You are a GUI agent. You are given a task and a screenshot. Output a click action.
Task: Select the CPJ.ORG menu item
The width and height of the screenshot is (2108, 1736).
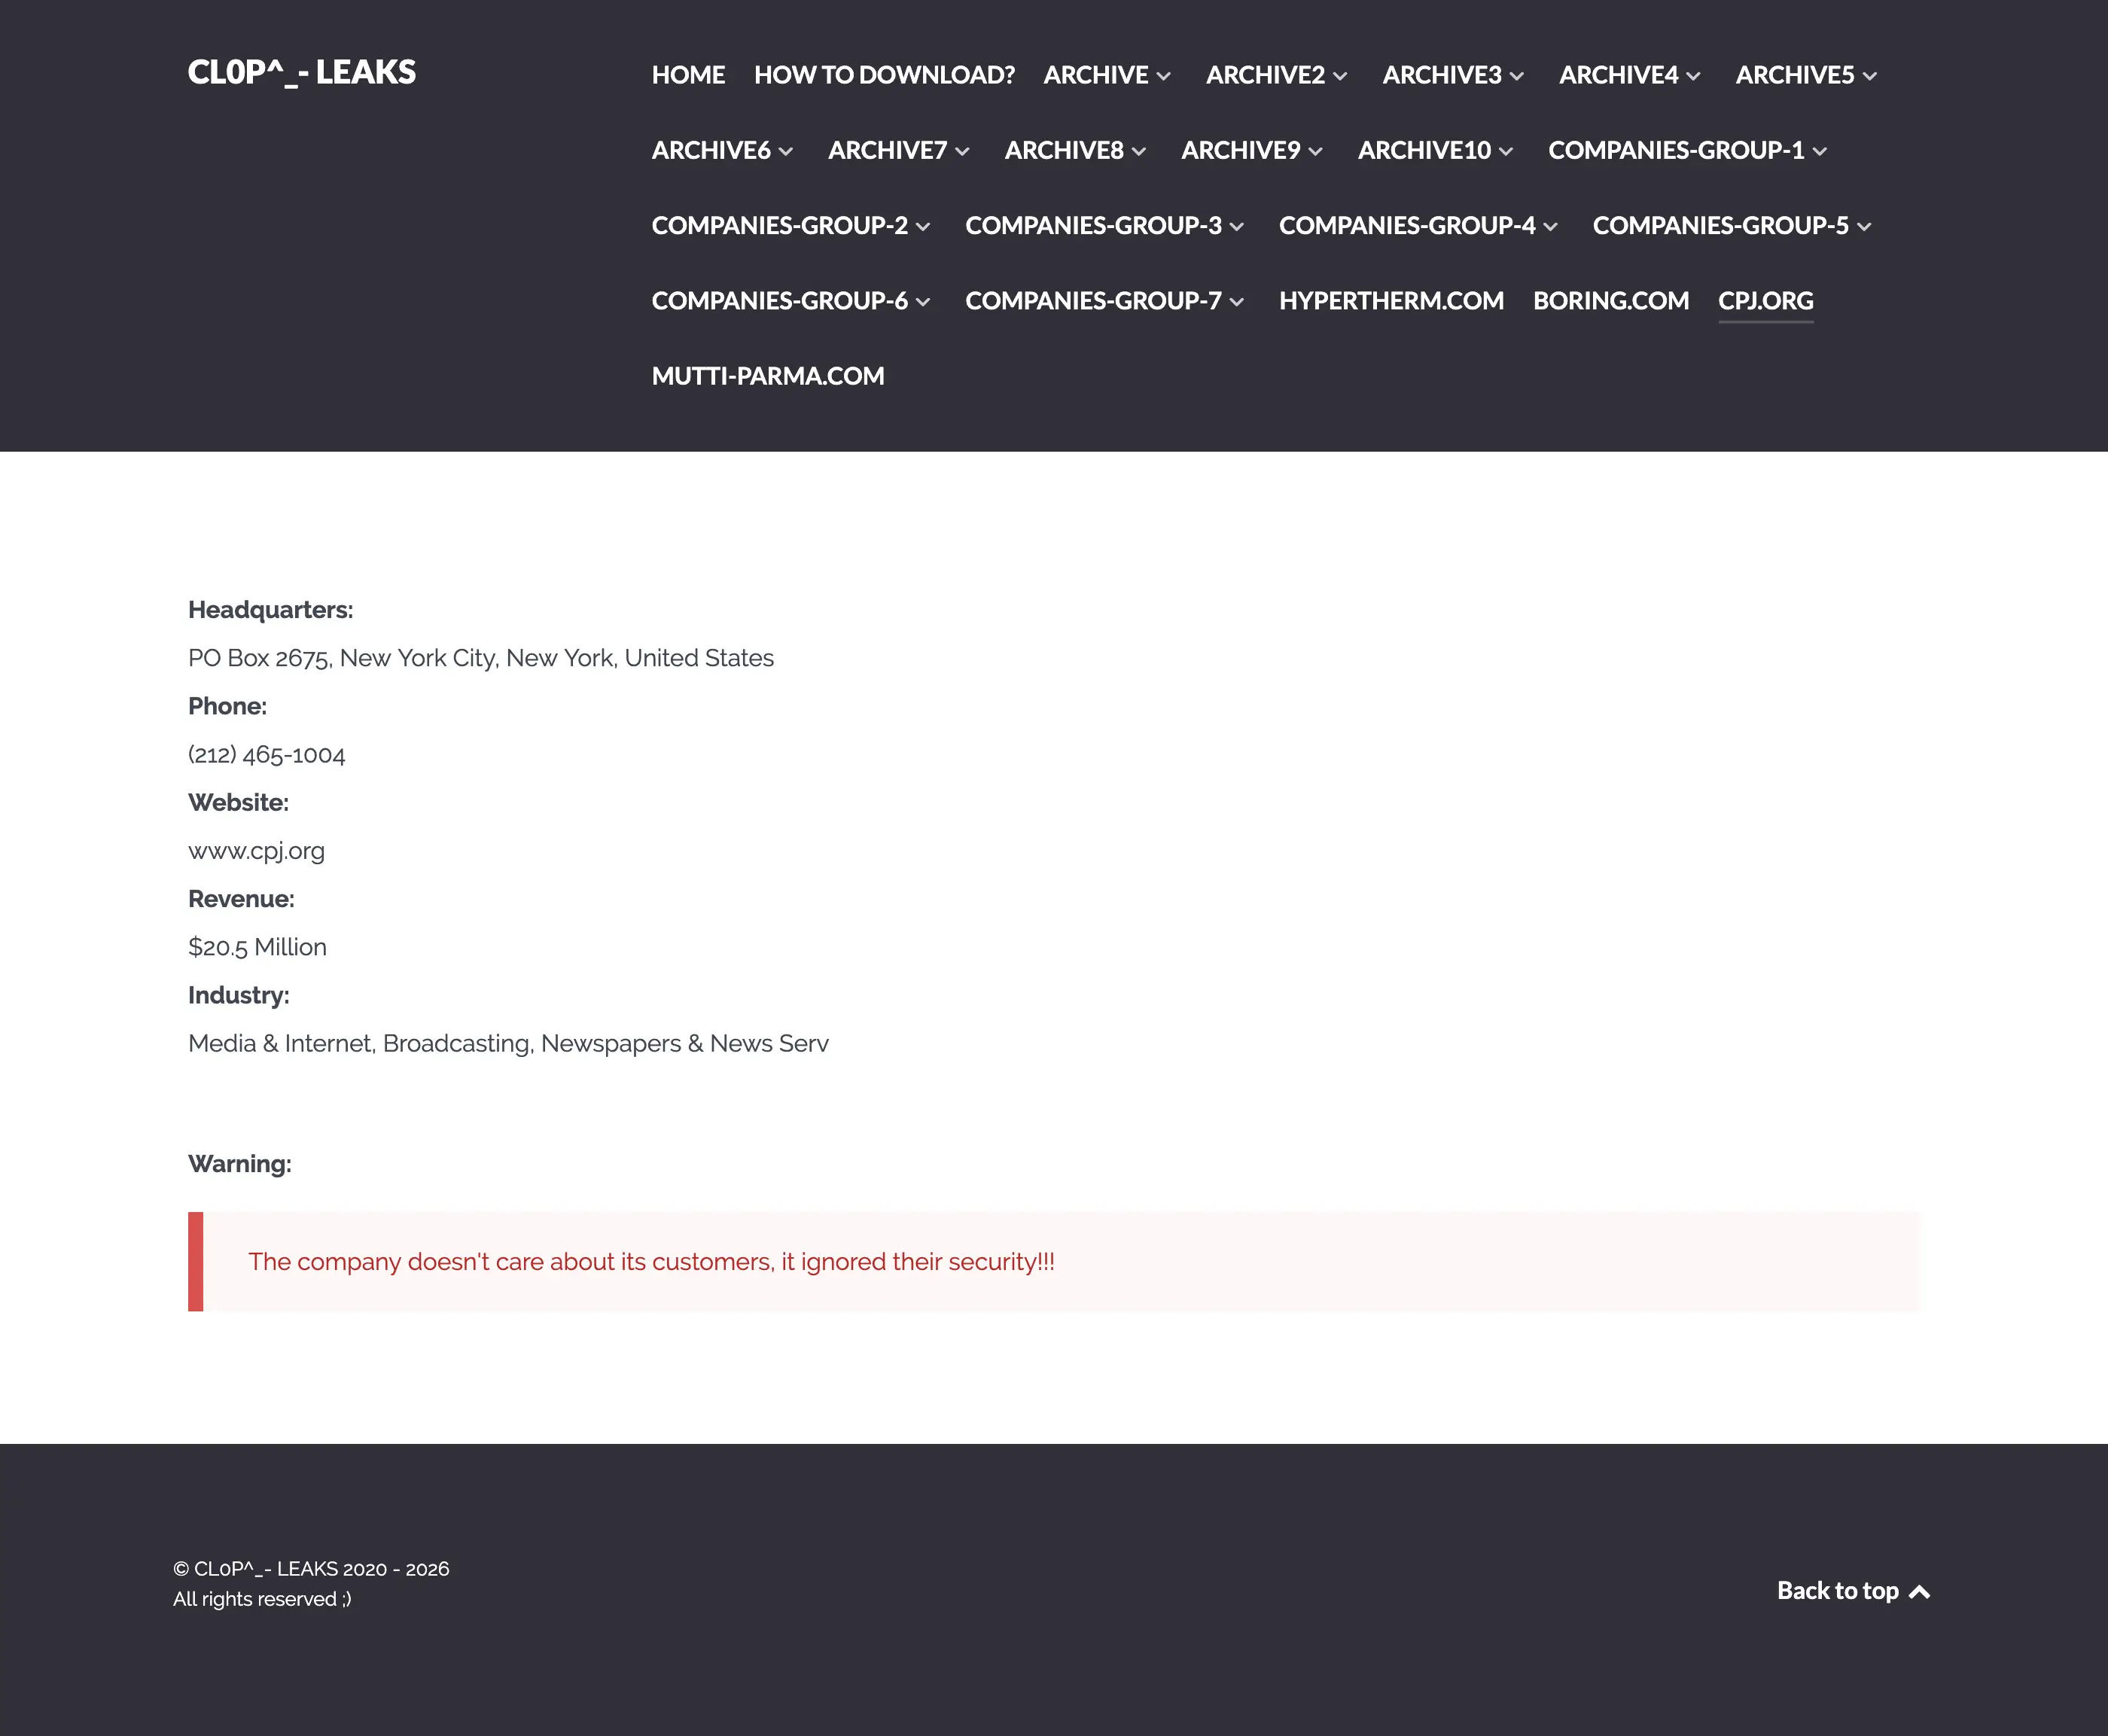tap(1765, 300)
